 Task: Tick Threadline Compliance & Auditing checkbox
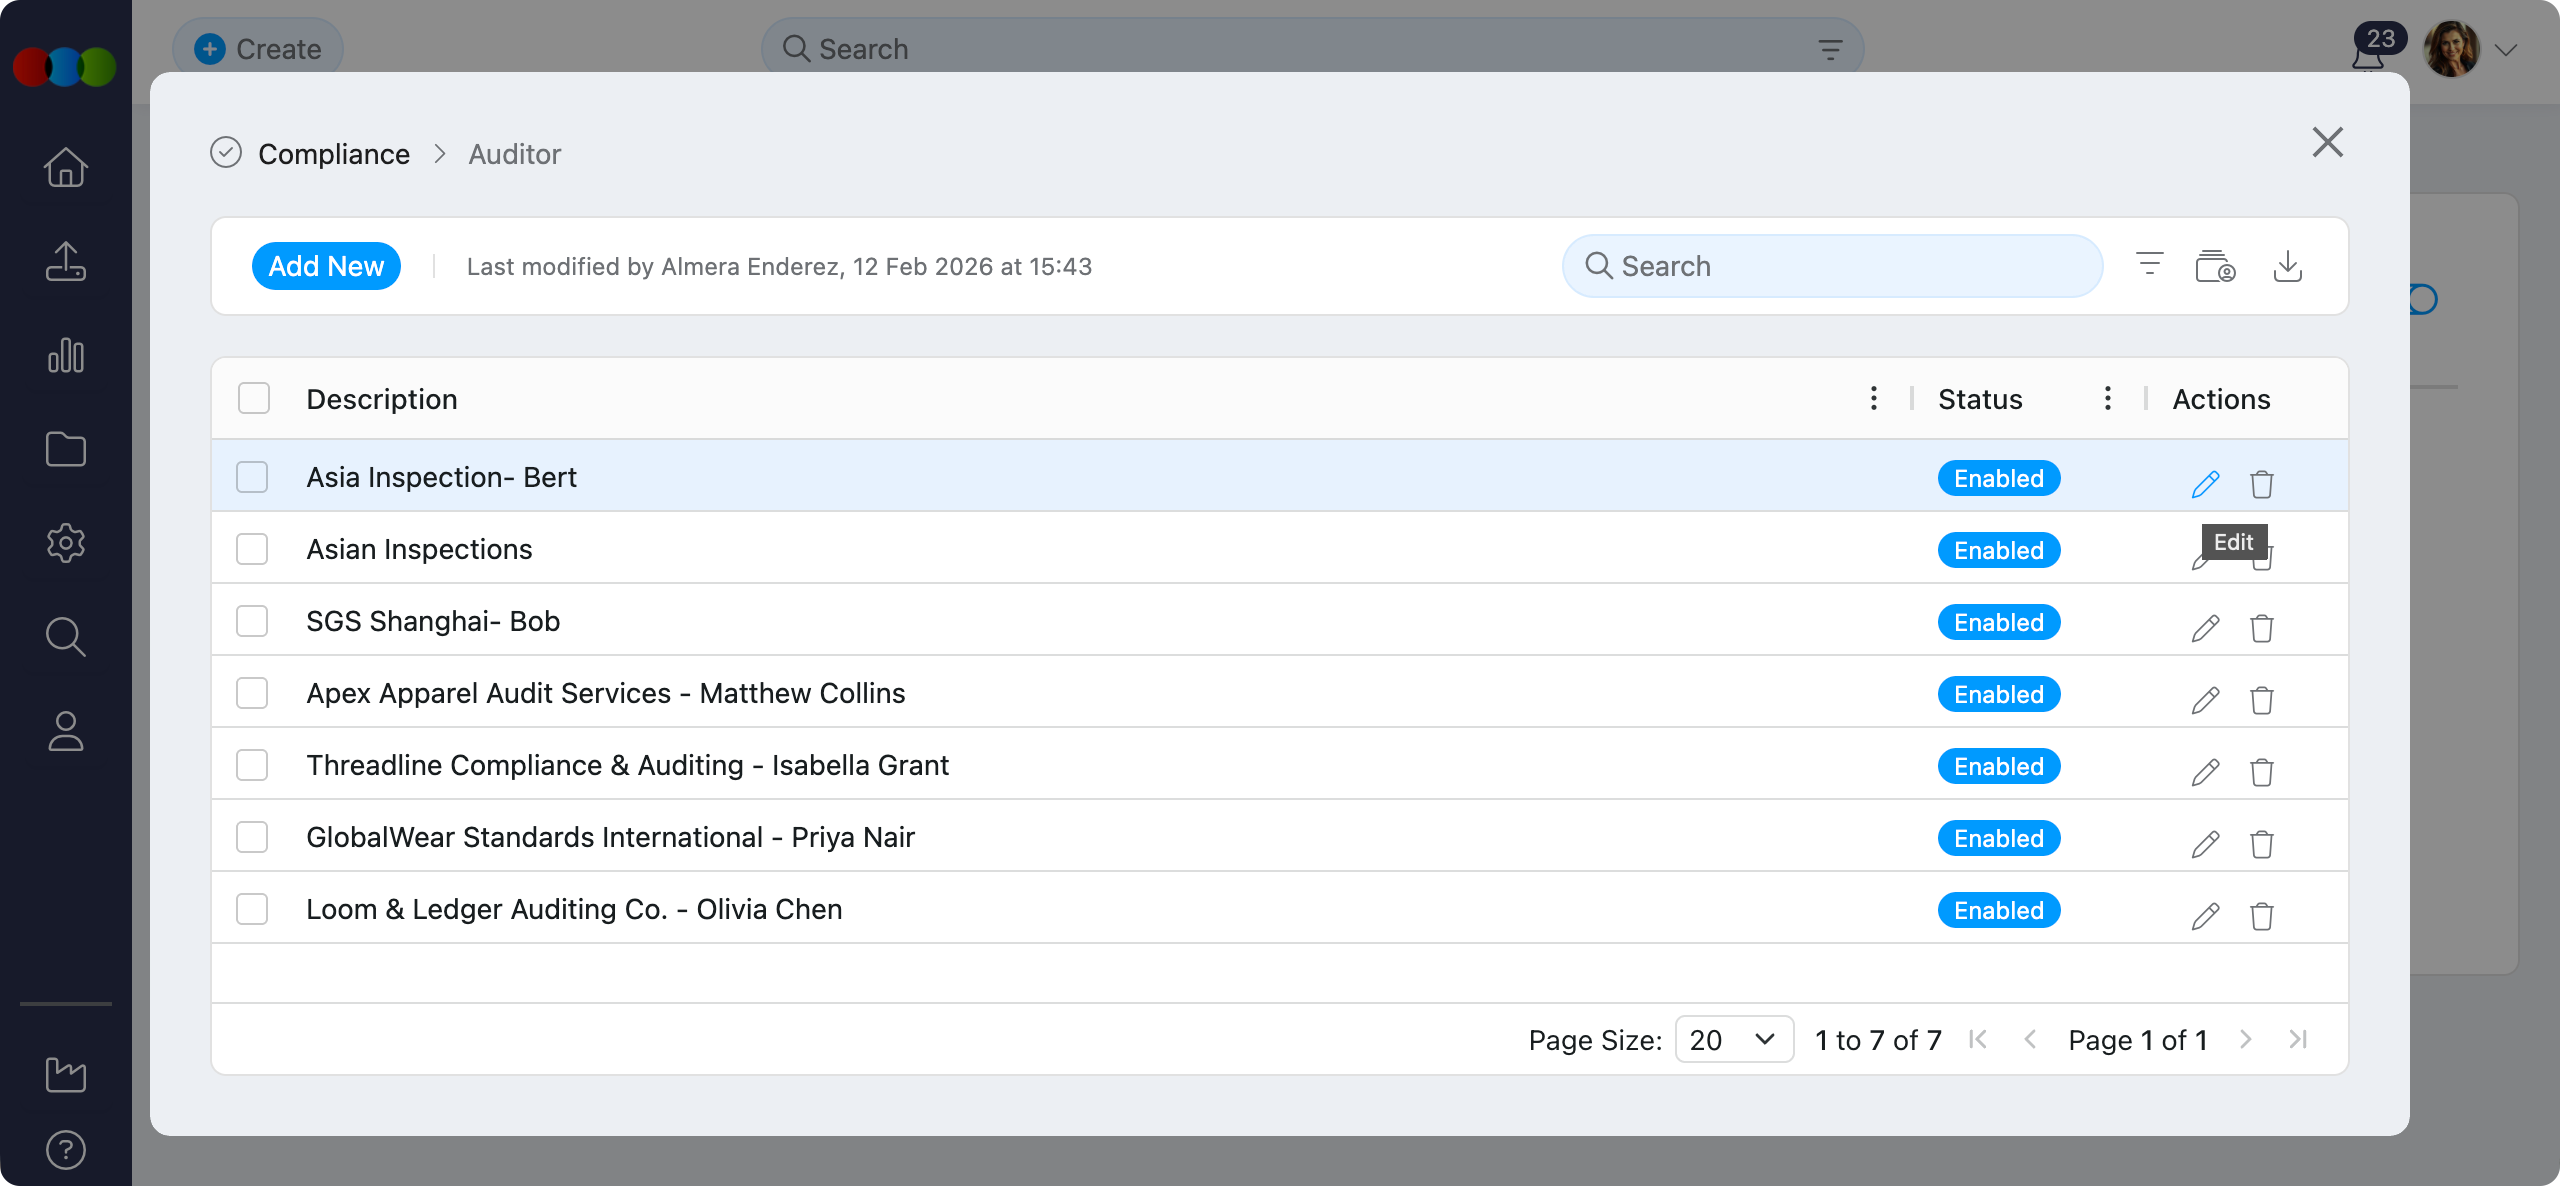pyautogui.click(x=252, y=765)
